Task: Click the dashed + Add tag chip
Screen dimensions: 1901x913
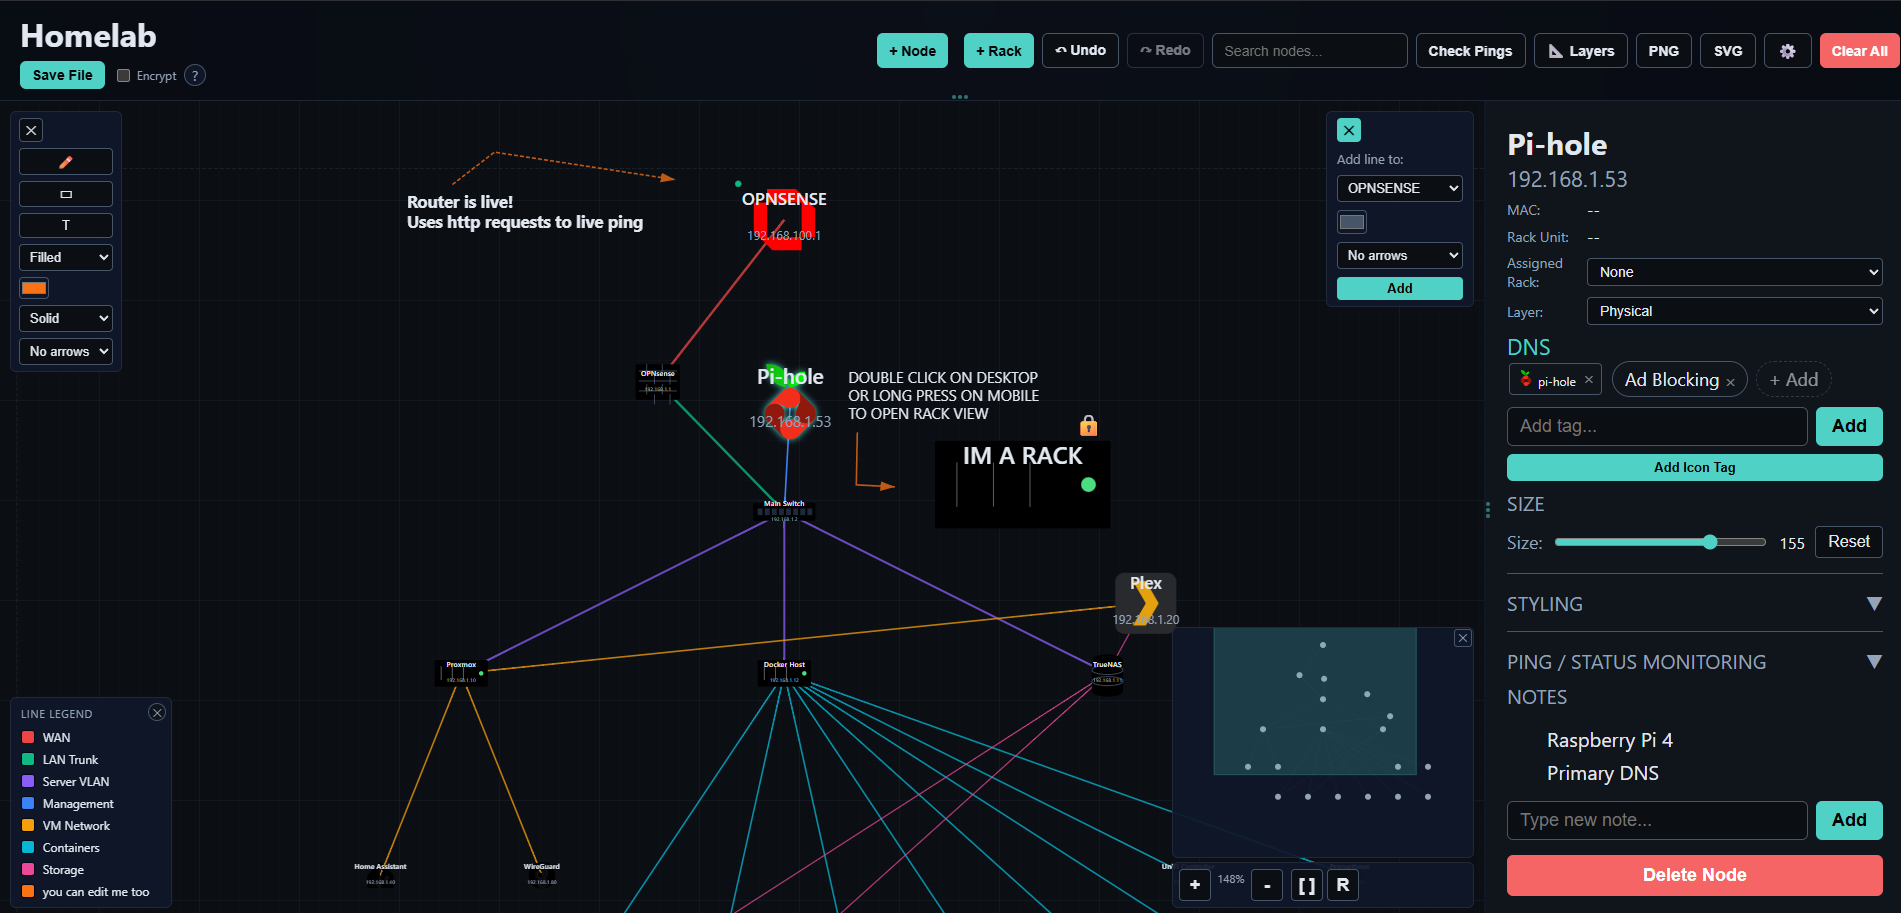Action: coord(1794,380)
